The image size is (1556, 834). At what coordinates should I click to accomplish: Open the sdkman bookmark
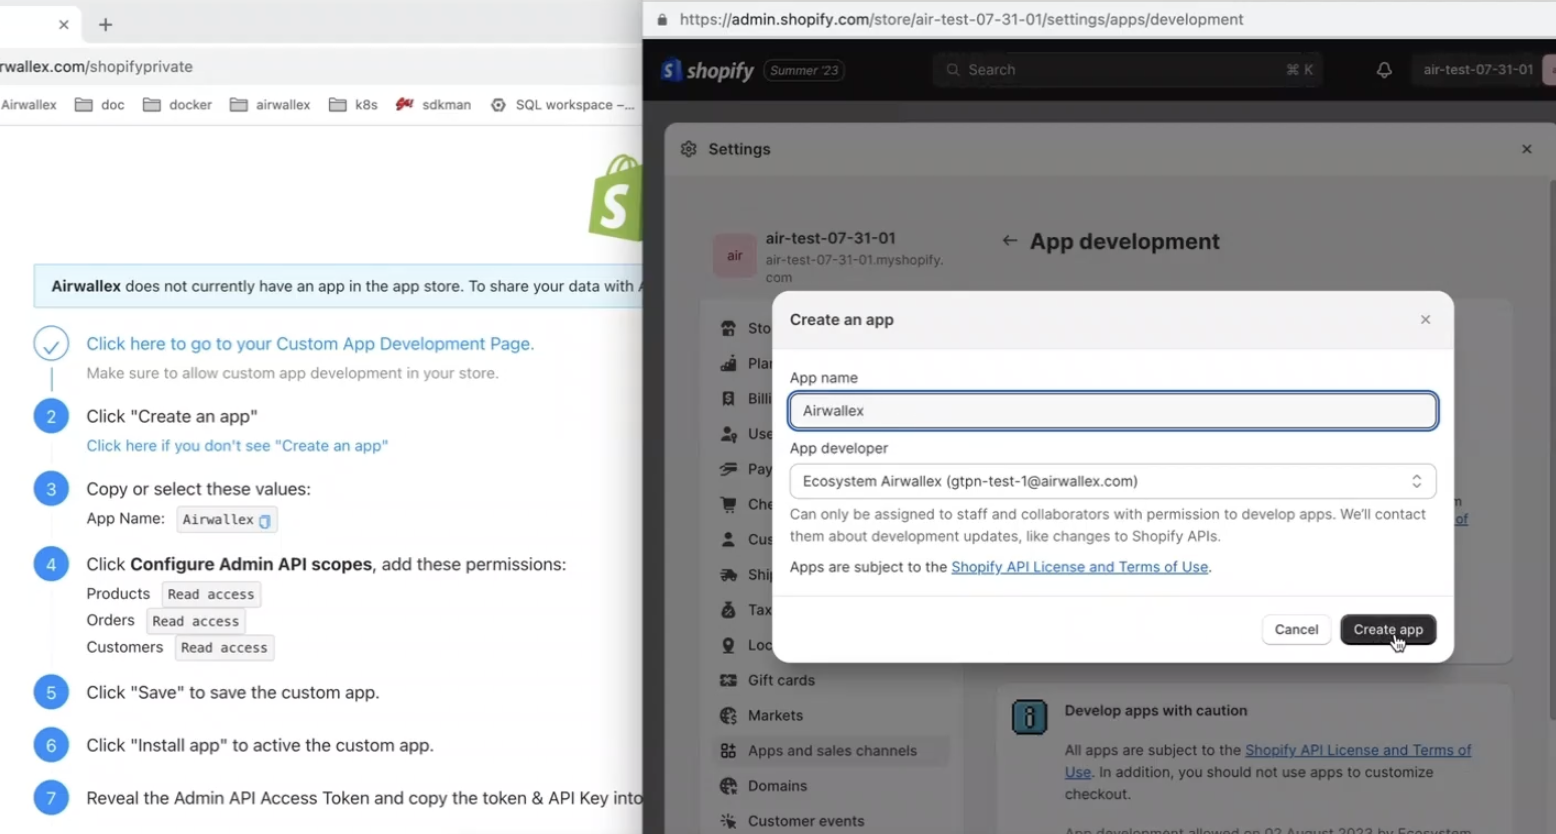point(434,105)
